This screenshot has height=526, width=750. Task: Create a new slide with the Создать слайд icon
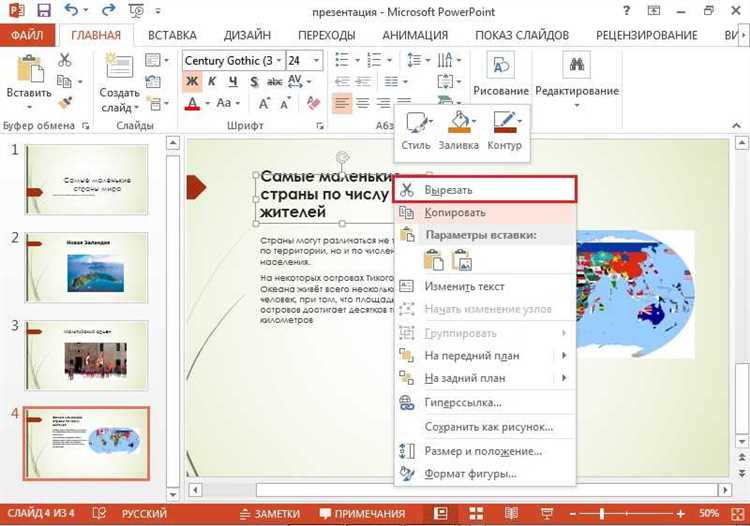pyautogui.click(x=119, y=67)
